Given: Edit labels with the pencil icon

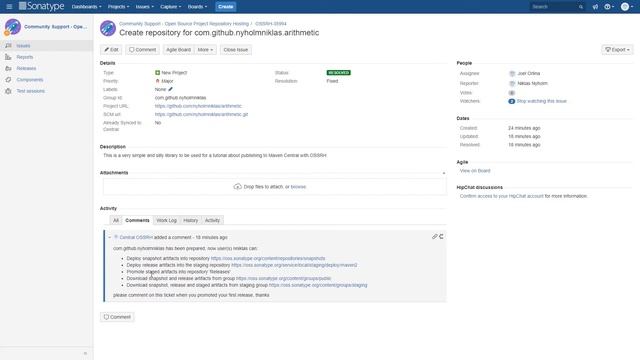Looking at the screenshot, I should (x=171, y=89).
